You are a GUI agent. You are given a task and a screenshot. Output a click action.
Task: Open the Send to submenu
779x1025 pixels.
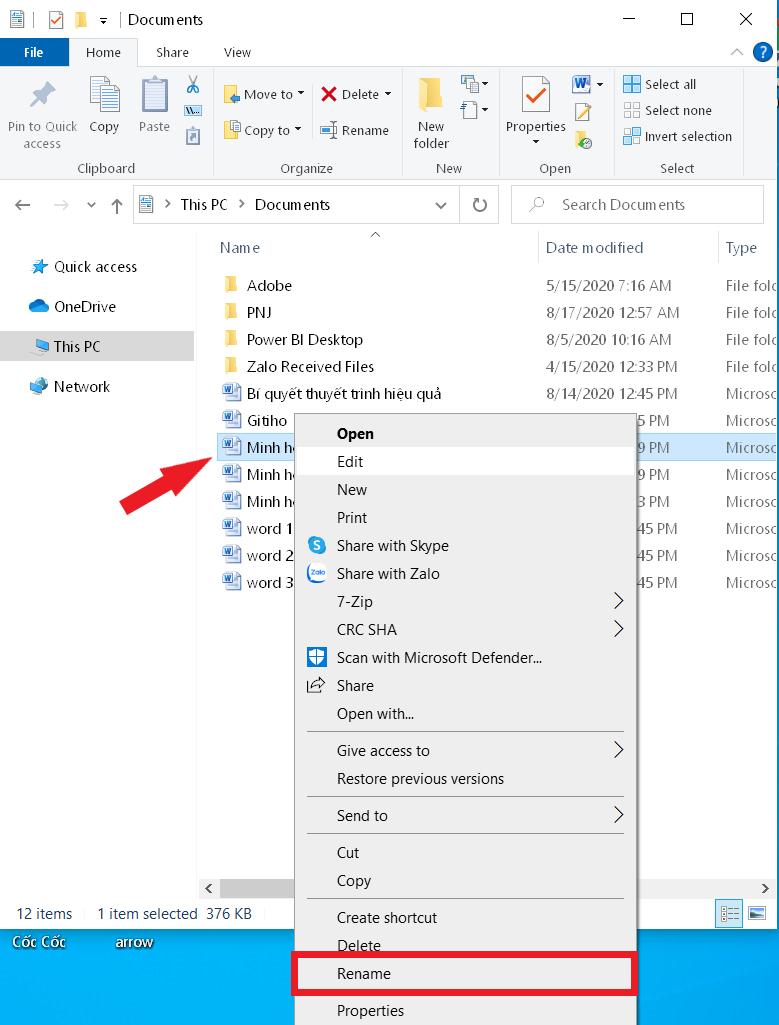pyautogui.click(x=465, y=815)
